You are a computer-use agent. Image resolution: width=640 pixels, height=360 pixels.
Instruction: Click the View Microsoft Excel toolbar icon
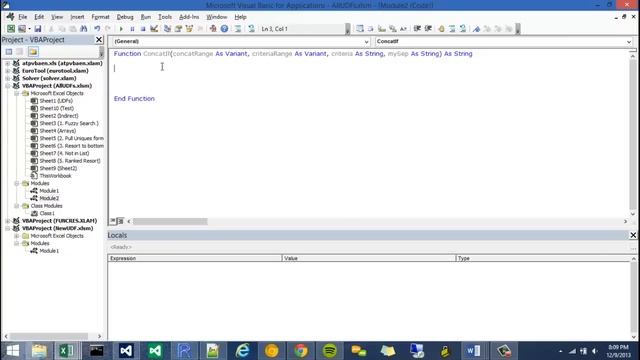pyautogui.click(x=11, y=29)
